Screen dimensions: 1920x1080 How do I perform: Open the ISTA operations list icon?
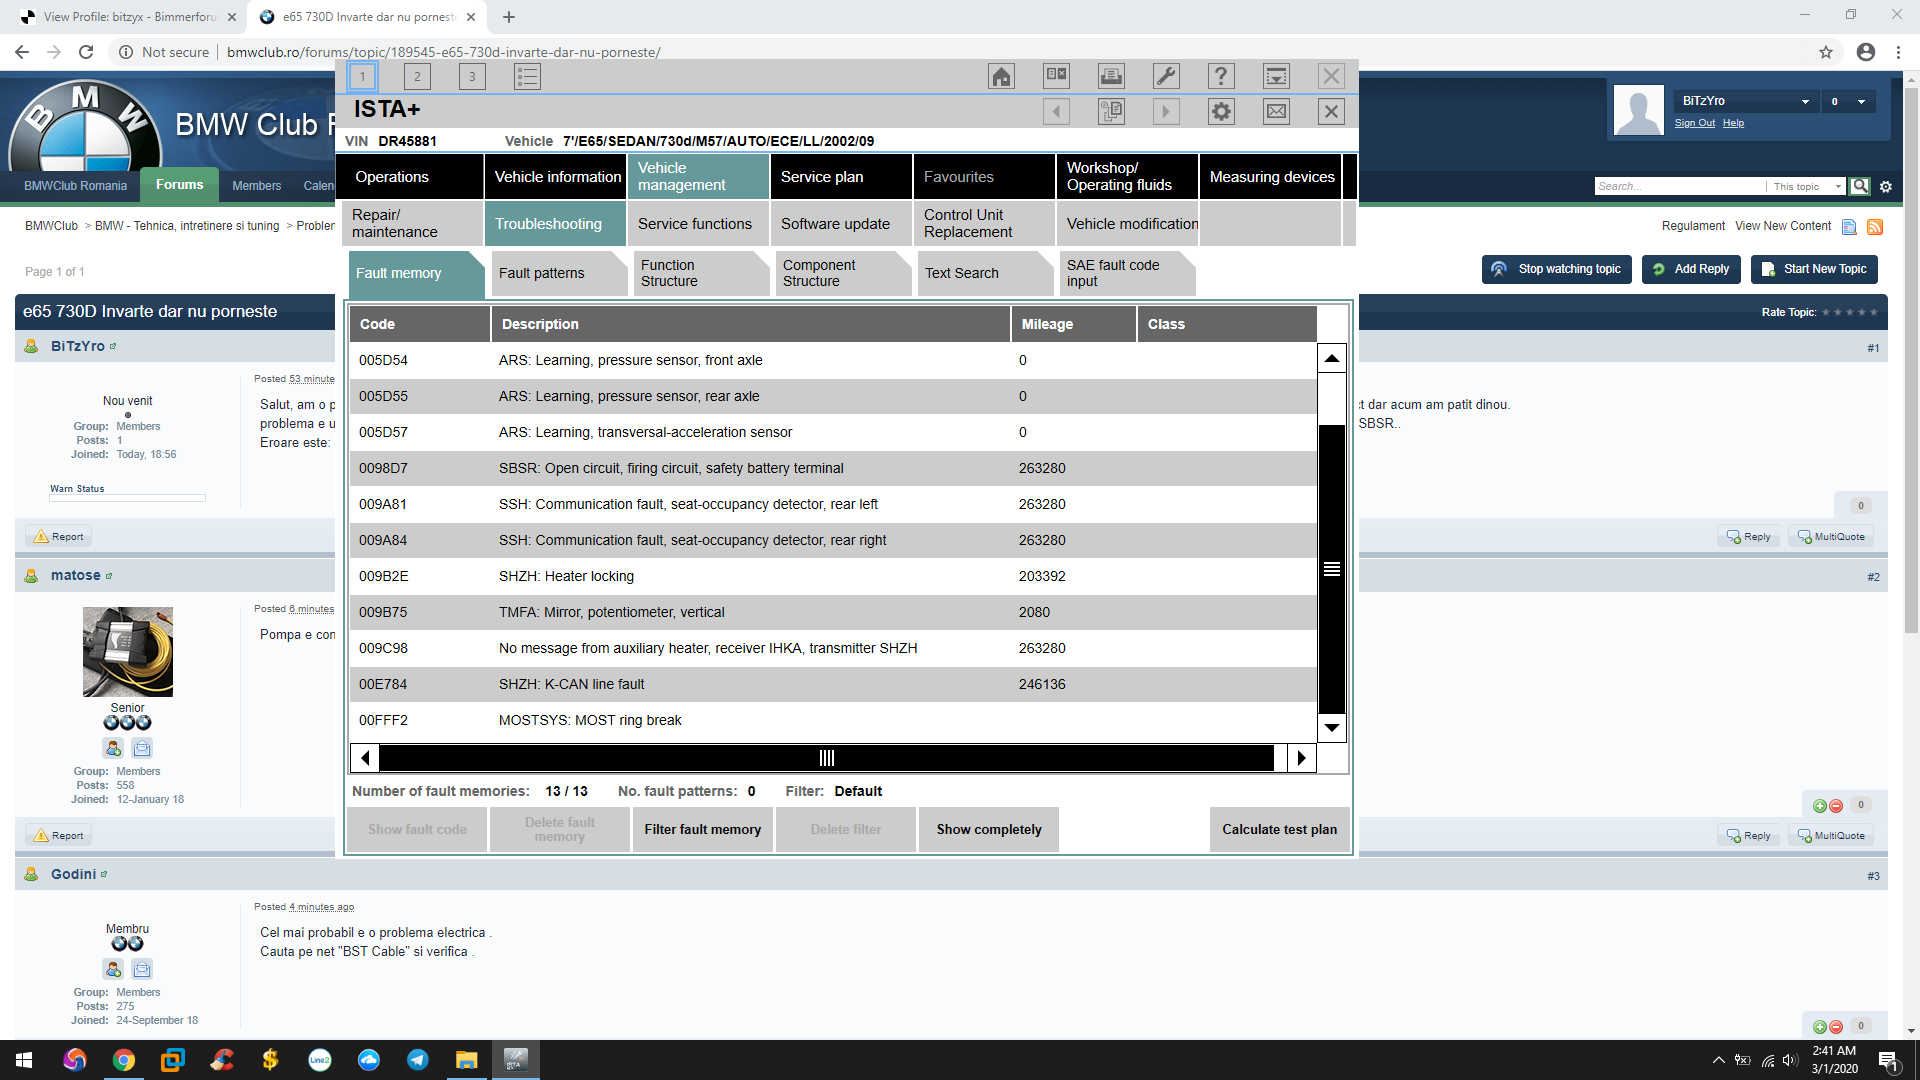[x=527, y=76]
